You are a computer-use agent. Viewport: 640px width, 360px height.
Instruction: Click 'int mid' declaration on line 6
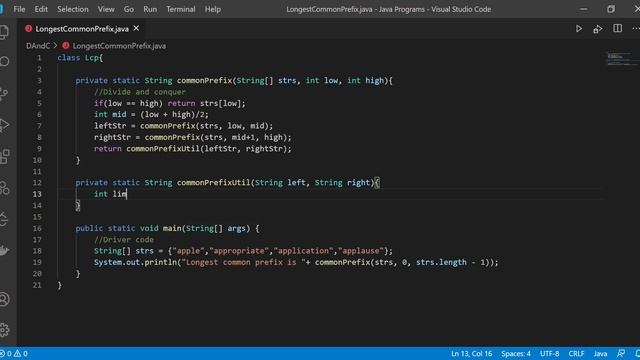(110, 115)
